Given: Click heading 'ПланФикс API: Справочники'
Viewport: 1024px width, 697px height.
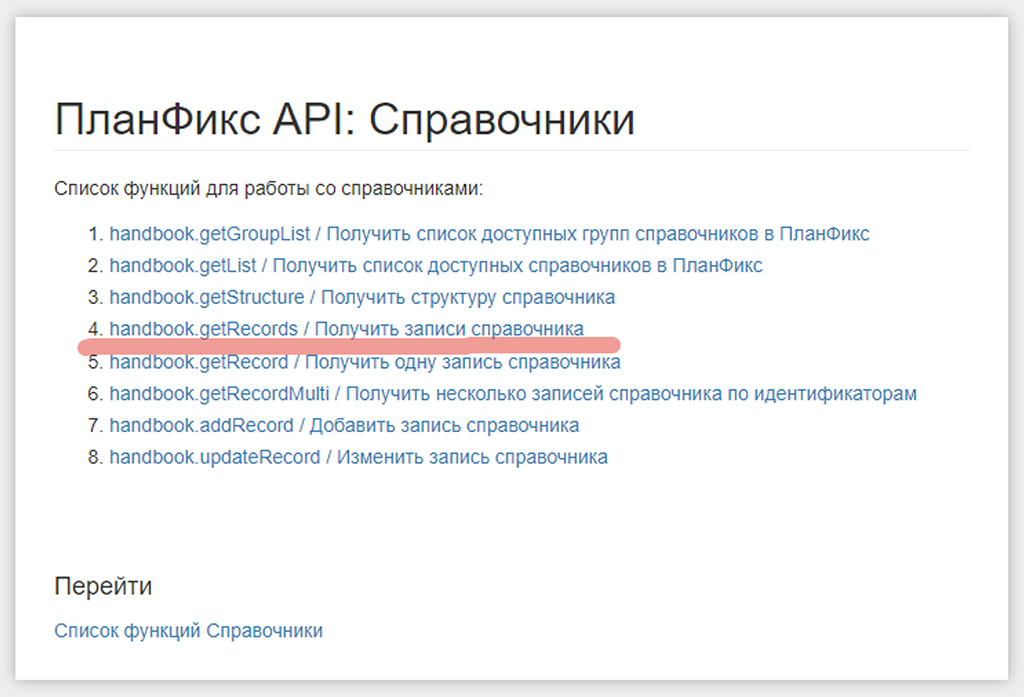Looking at the screenshot, I should [345, 120].
